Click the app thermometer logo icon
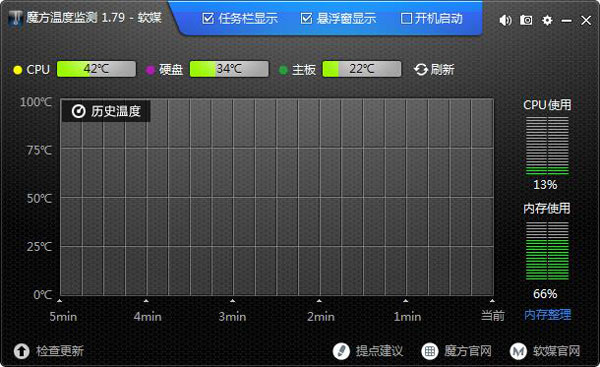This screenshot has height=367, width=600. (x=16, y=18)
